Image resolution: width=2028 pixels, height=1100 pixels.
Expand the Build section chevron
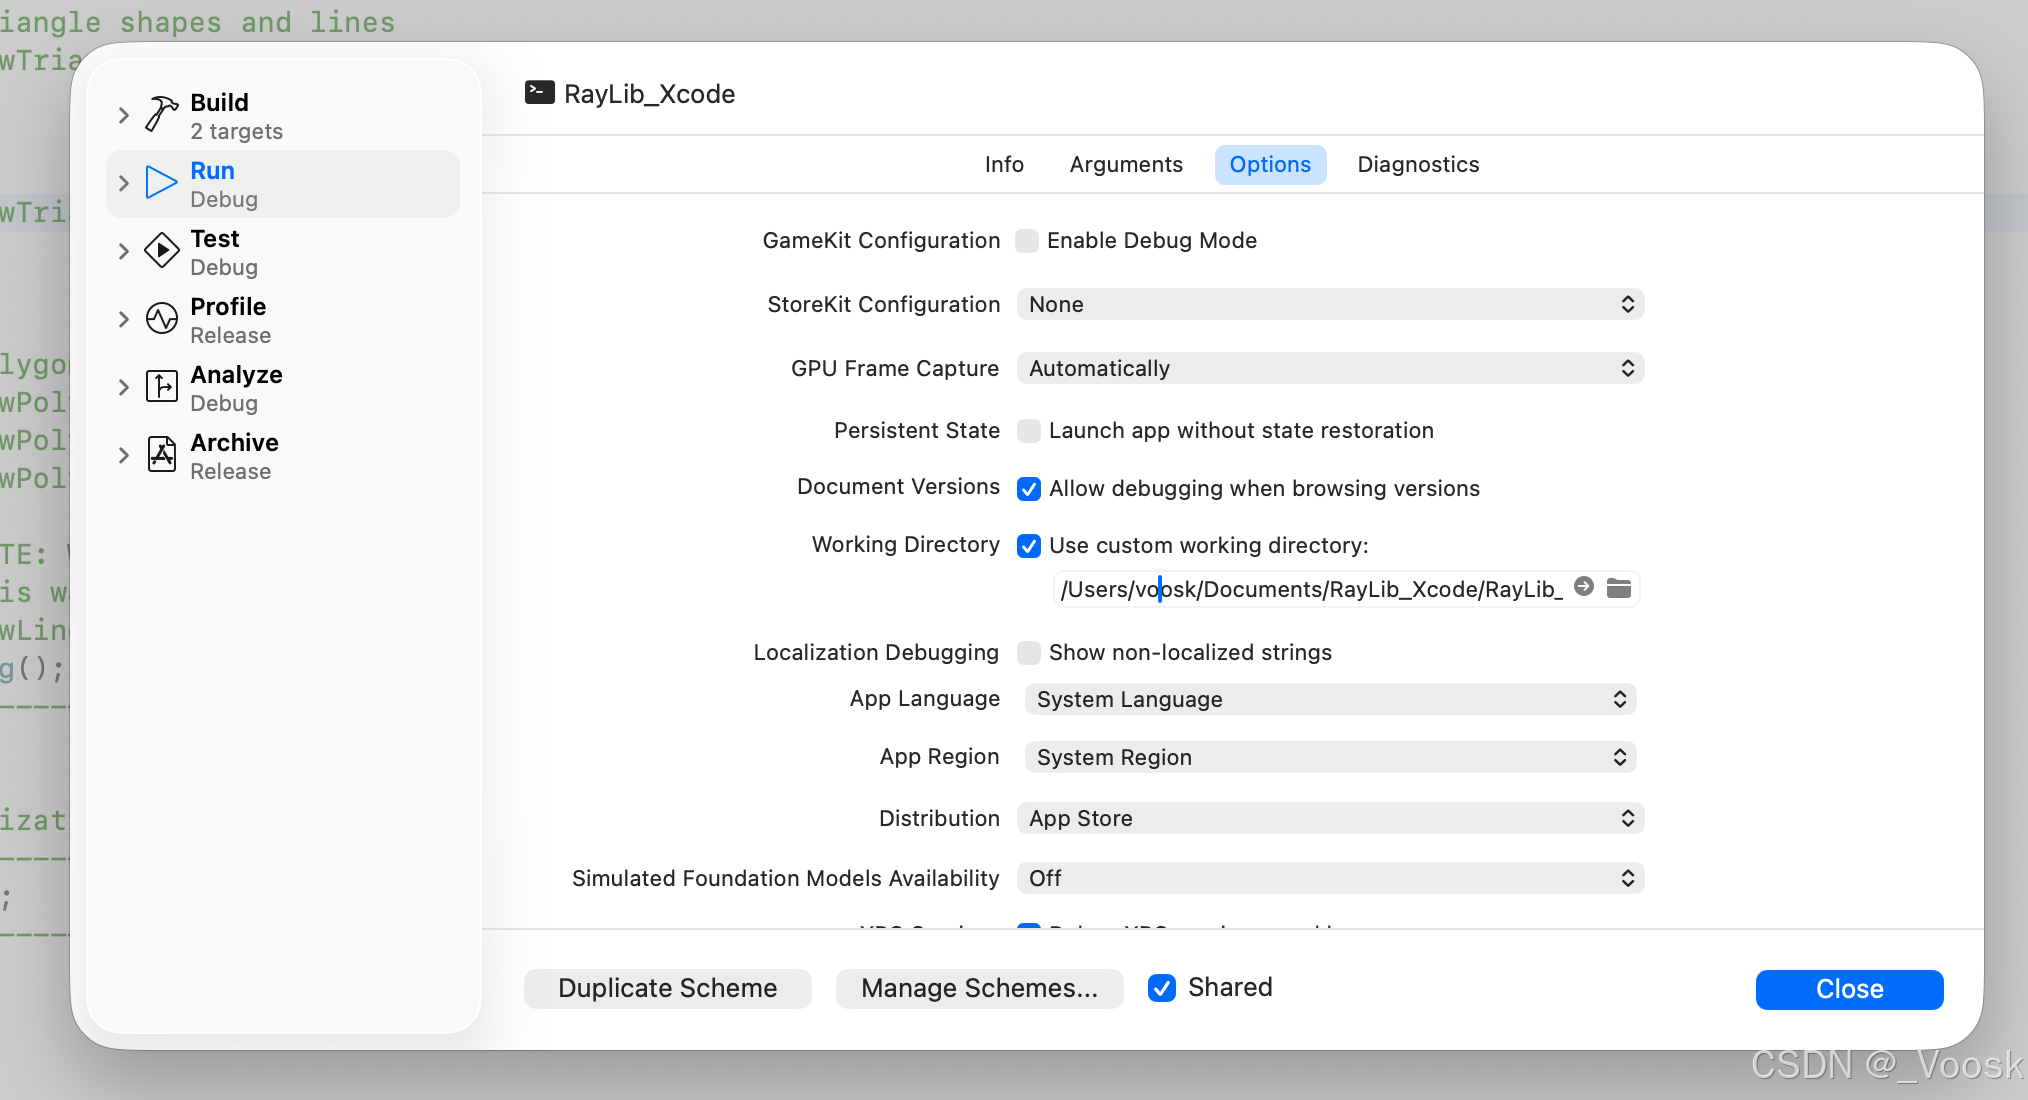(x=124, y=115)
